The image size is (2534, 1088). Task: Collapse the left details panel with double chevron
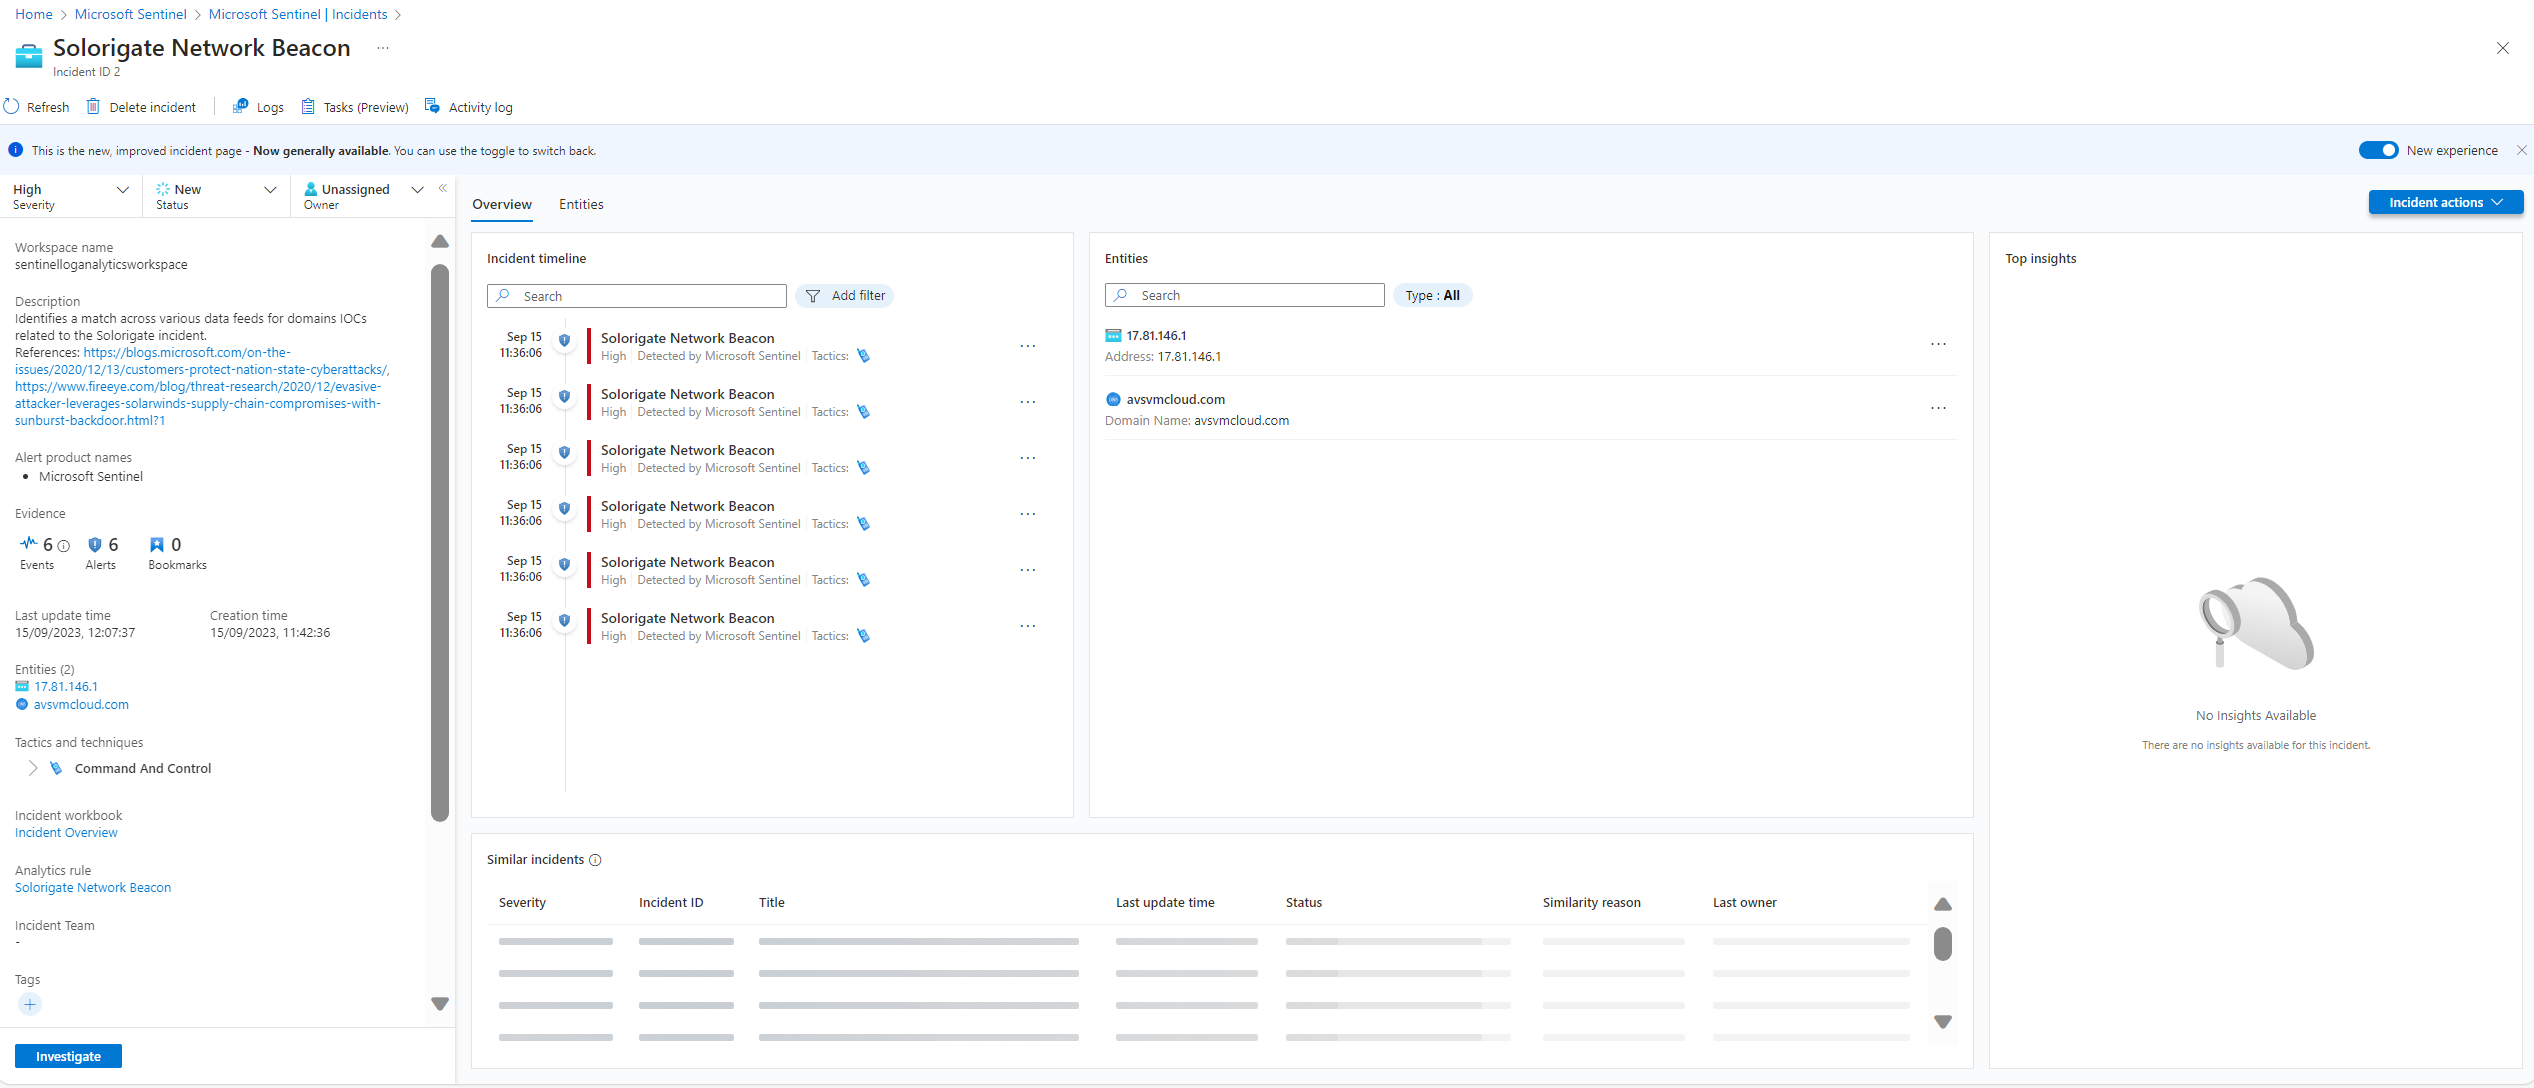pyautogui.click(x=442, y=188)
